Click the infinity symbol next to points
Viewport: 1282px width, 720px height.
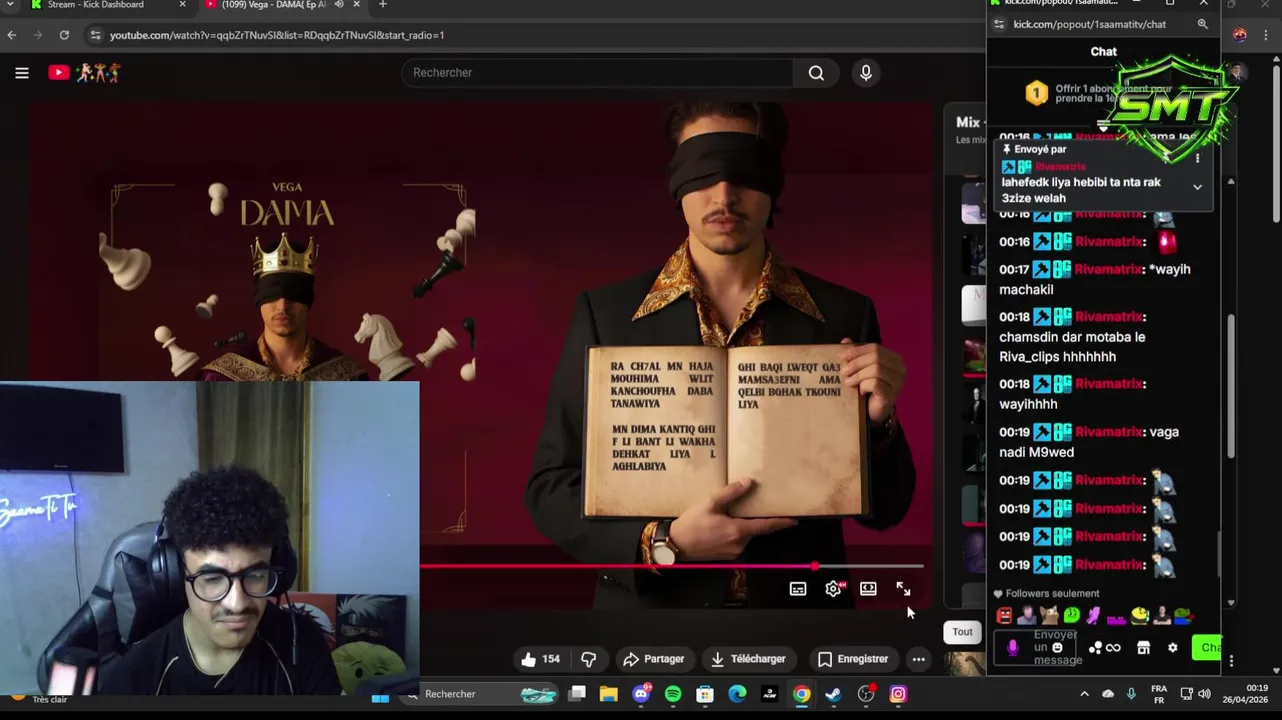[1113, 648]
